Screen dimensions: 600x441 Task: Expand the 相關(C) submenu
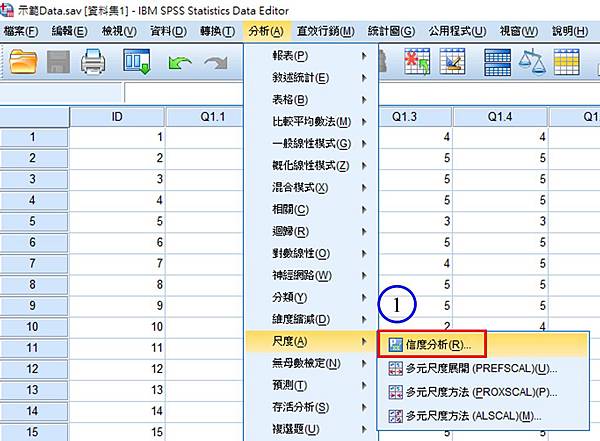(311, 209)
